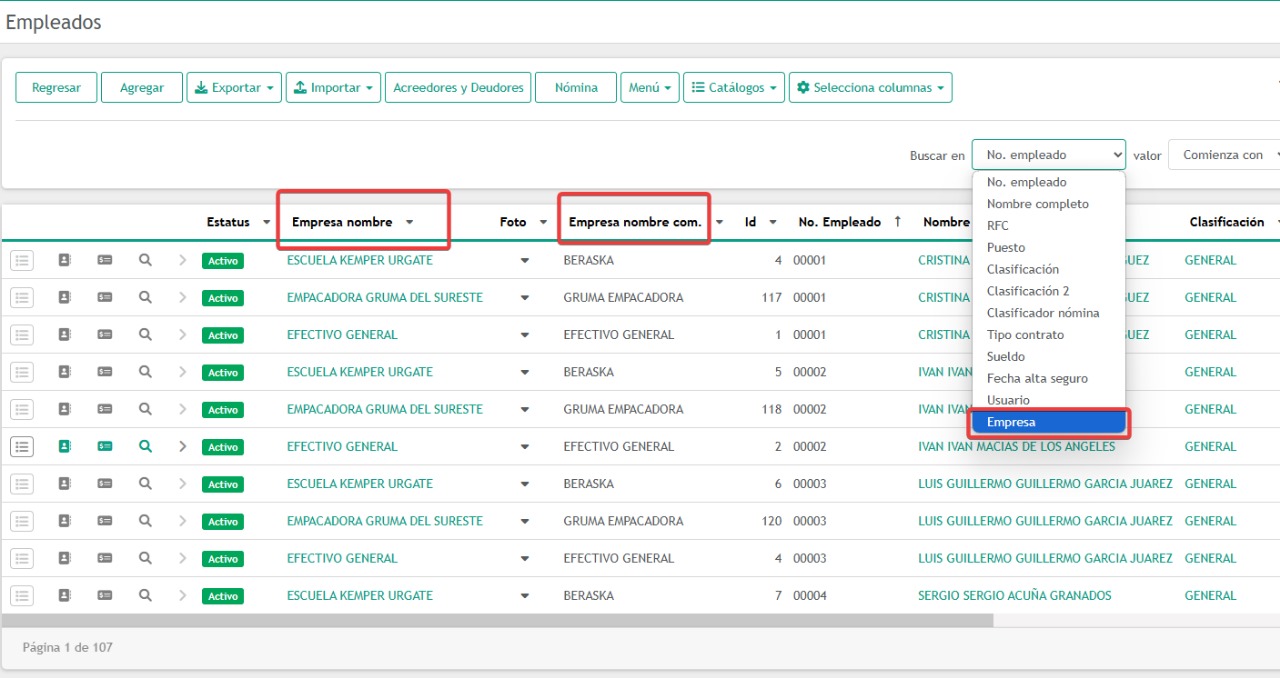Screen dimensions: 1280x678
Task: Choose Sueldo in search field list
Action: 1049,356
